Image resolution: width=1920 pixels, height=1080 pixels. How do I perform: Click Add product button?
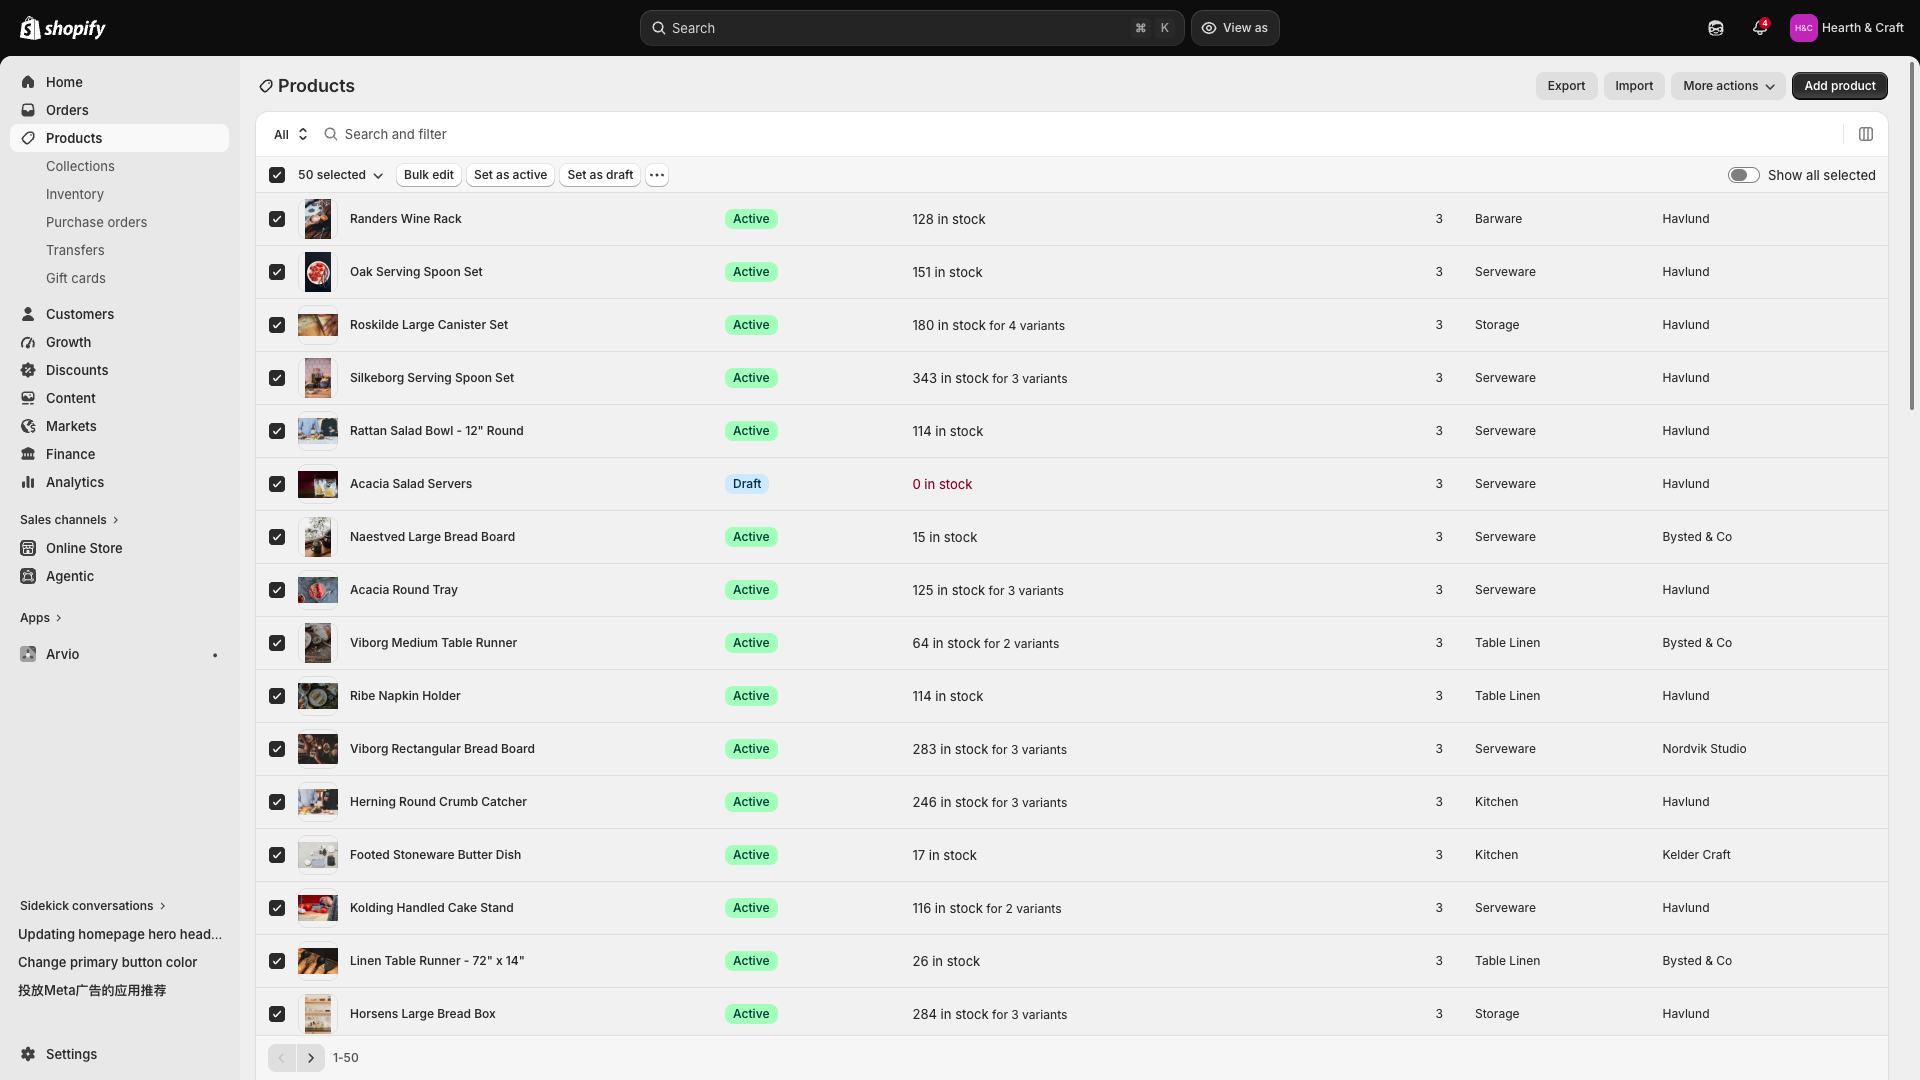click(x=1840, y=86)
